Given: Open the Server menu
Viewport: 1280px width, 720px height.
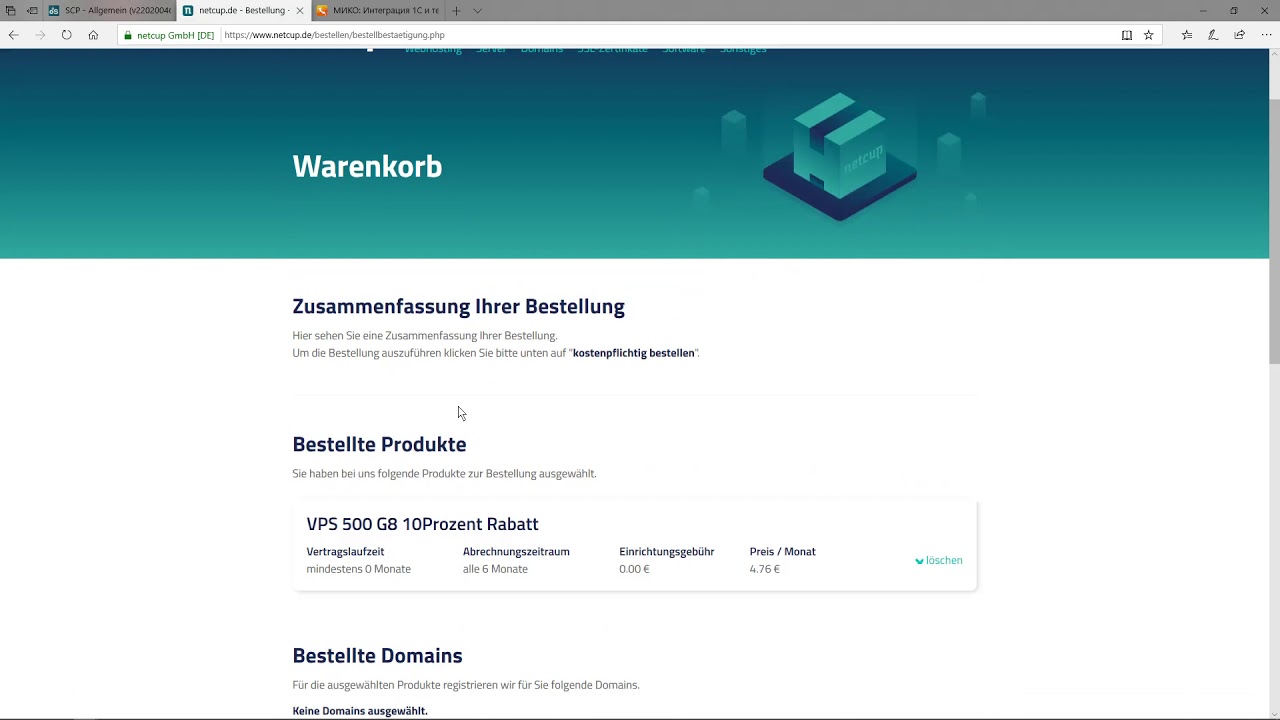Looking at the screenshot, I should coord(491,50).
